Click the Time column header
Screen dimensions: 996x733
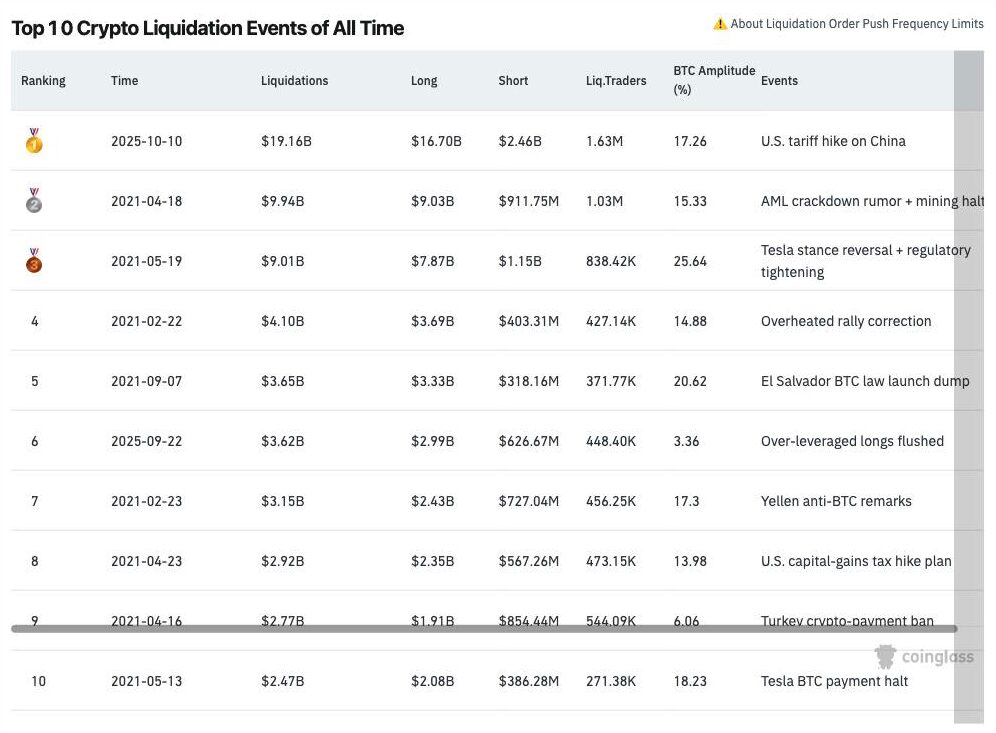pos(125,81)
